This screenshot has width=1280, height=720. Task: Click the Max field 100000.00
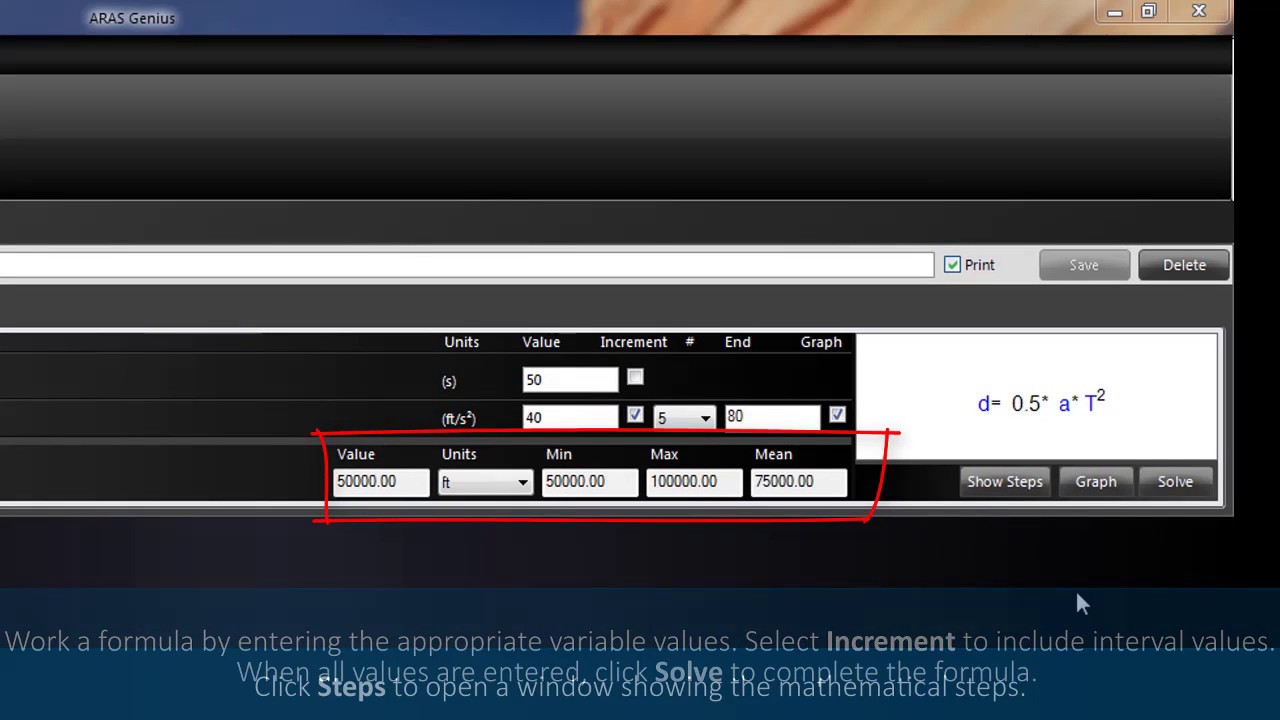click(x=694, y=482)
